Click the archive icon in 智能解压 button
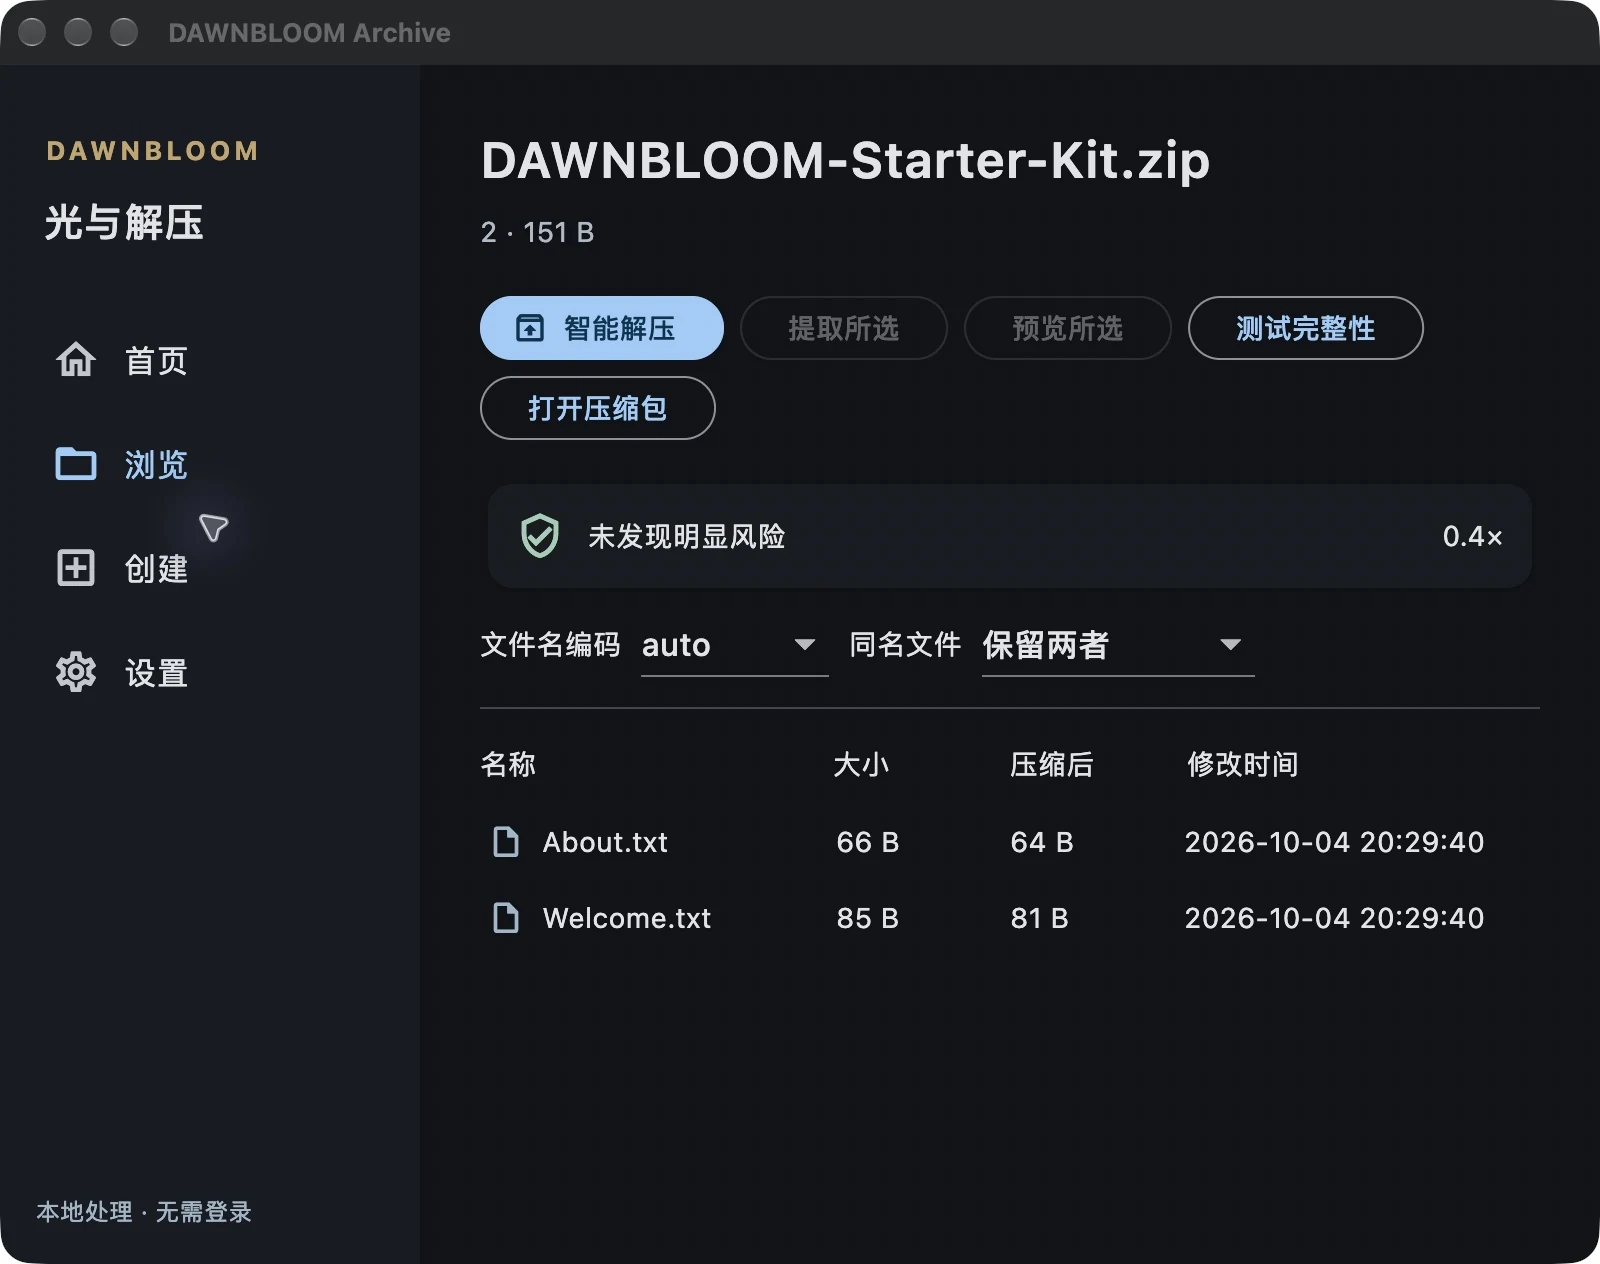The image size is (1600, 1264). point(529,328)
